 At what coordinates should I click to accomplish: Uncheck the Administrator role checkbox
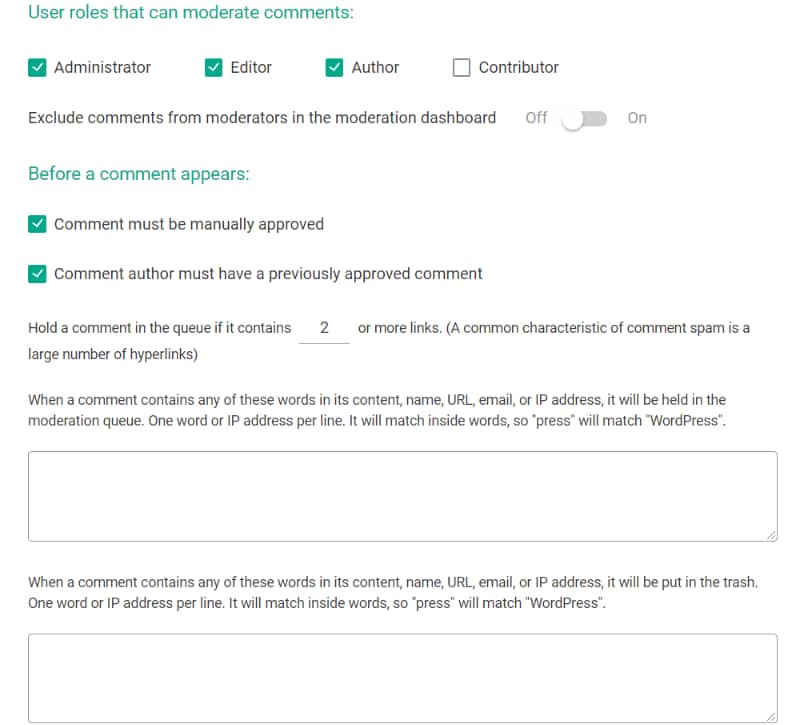(37, 68)
